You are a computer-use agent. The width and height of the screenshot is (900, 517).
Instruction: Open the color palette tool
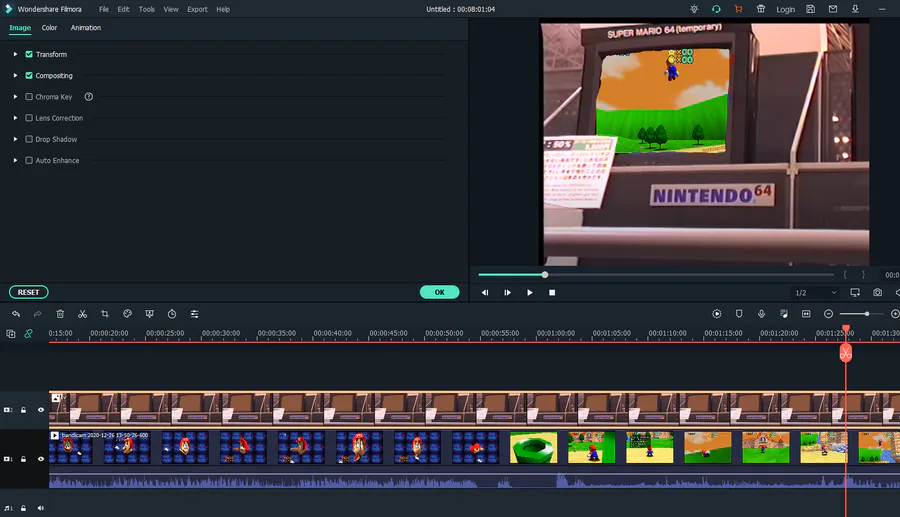click(x=127, y=314)
